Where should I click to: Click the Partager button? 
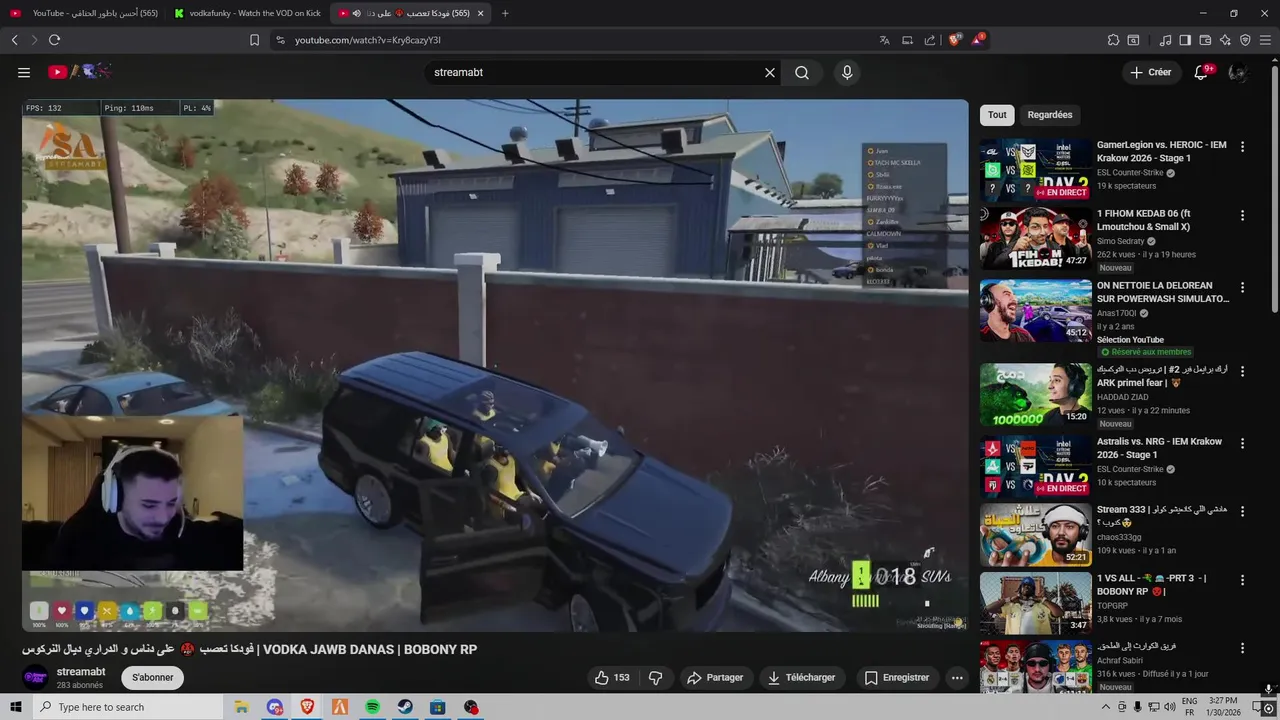(x=715, y=678)
